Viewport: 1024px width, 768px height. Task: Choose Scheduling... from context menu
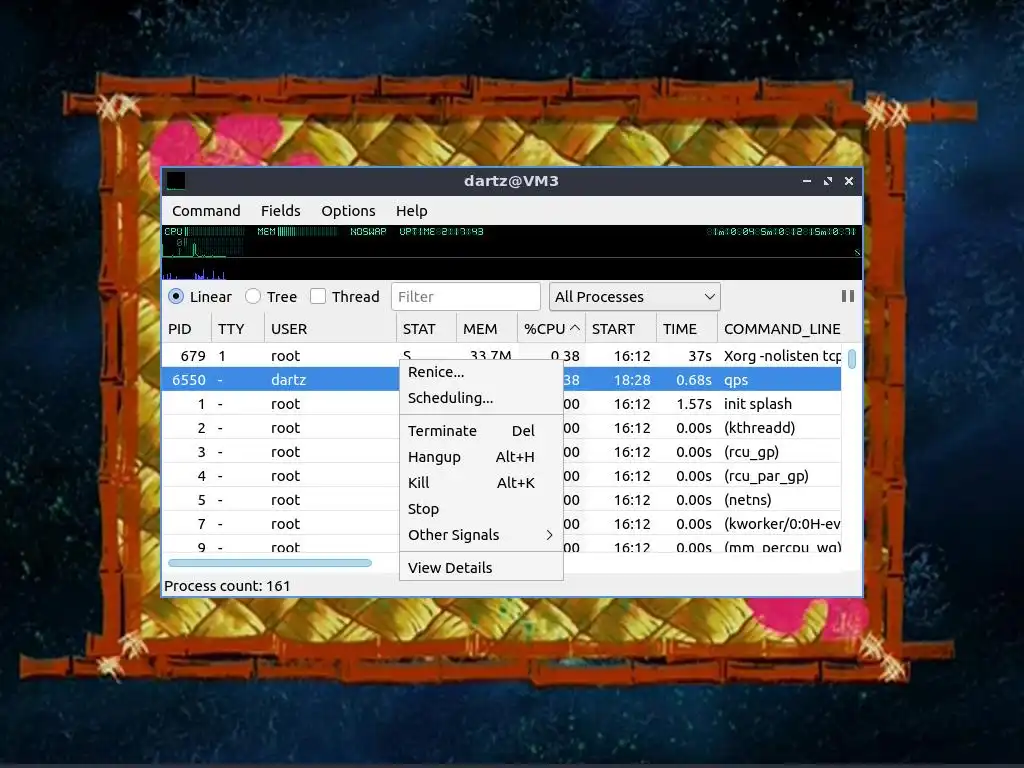[481, 398]
